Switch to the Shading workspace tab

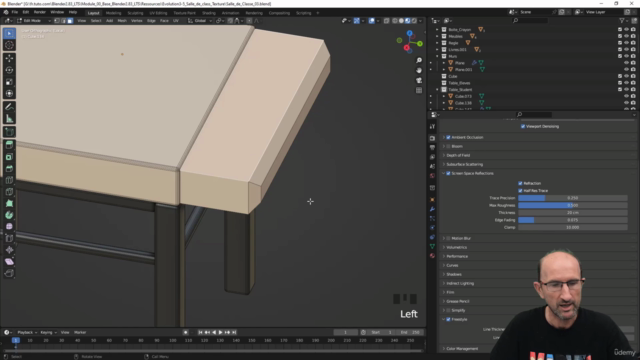208,13
